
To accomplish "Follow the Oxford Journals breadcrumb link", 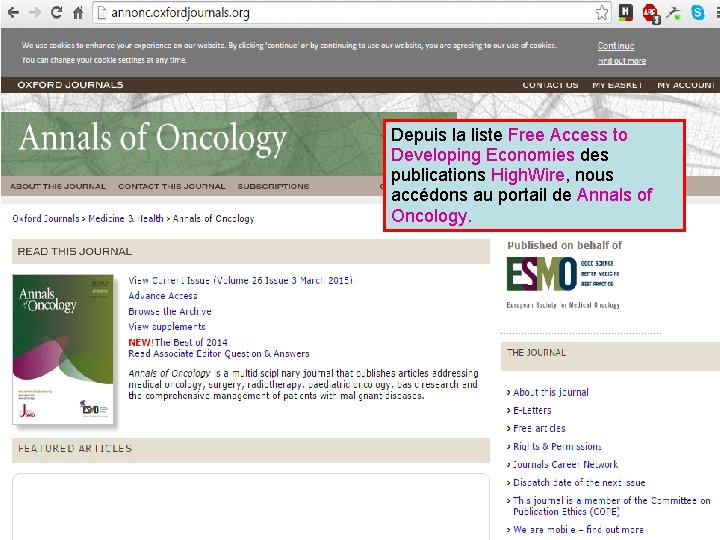I will pyautogui.click(x=46, y=219).
